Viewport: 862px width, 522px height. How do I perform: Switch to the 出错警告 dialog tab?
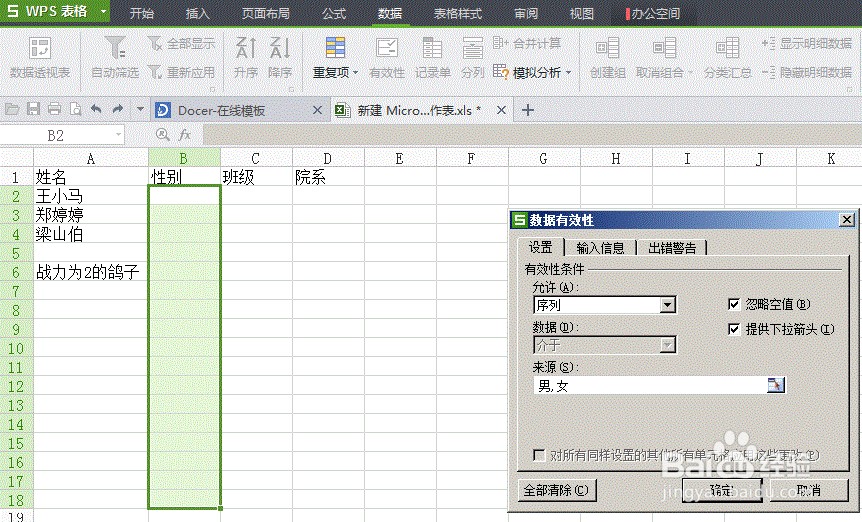pyautogui.click(x=672, y=248)
